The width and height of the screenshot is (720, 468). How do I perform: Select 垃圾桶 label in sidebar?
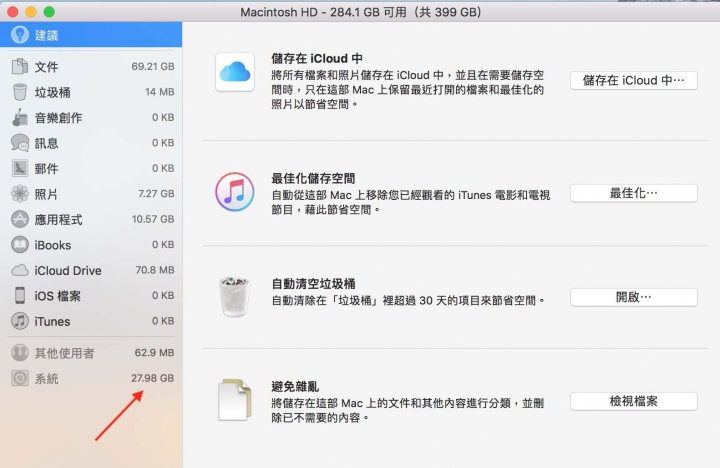(53, 92)
